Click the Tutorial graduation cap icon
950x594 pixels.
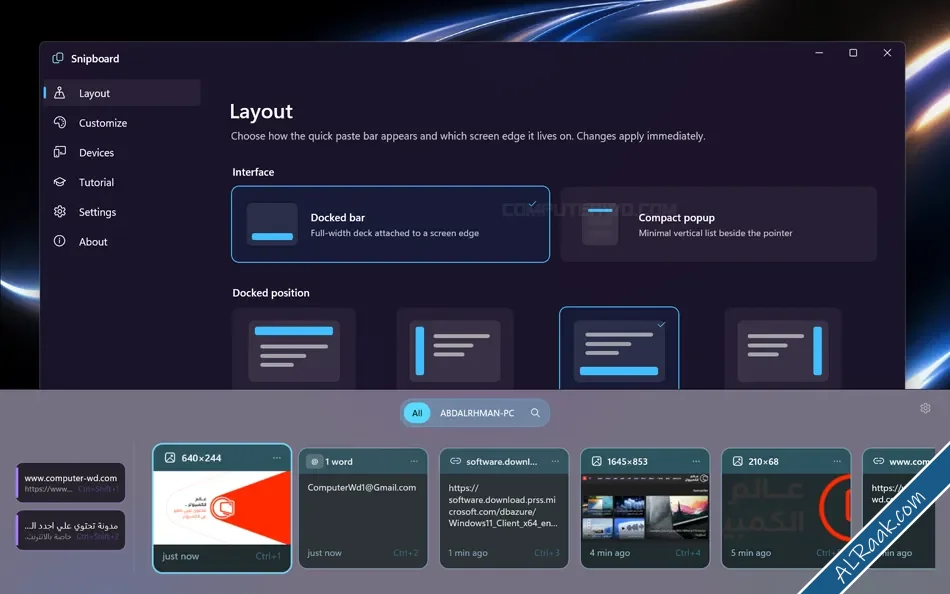[x=59, y=182]
